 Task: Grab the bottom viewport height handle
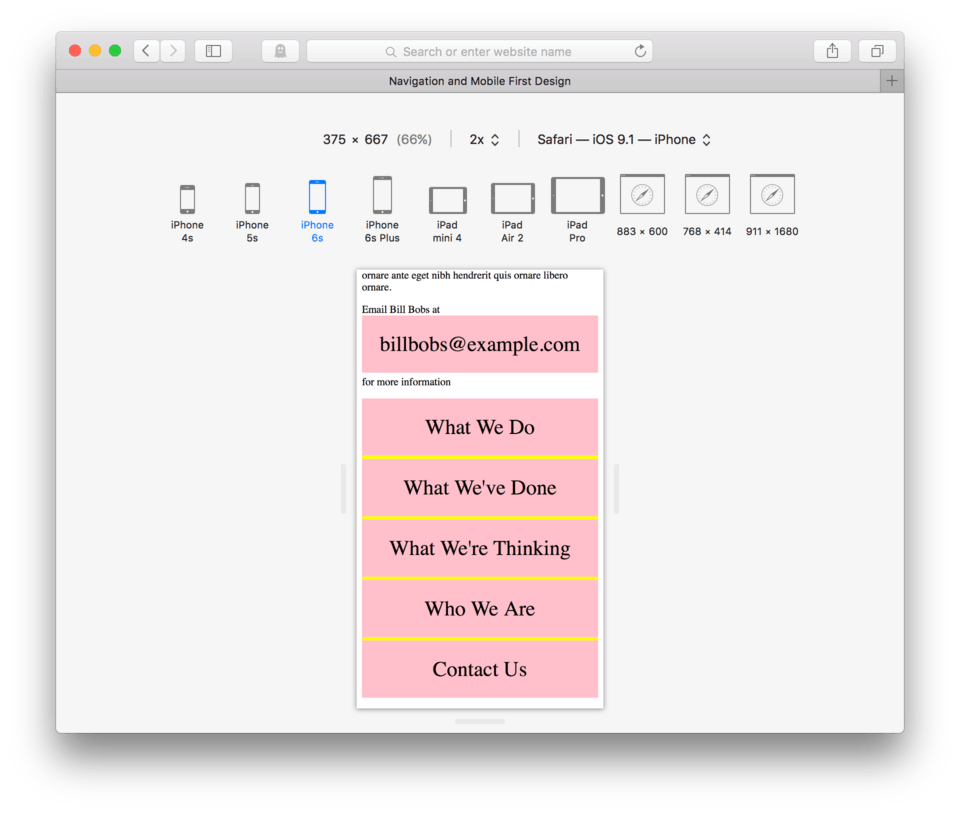(x=480, y=721)
